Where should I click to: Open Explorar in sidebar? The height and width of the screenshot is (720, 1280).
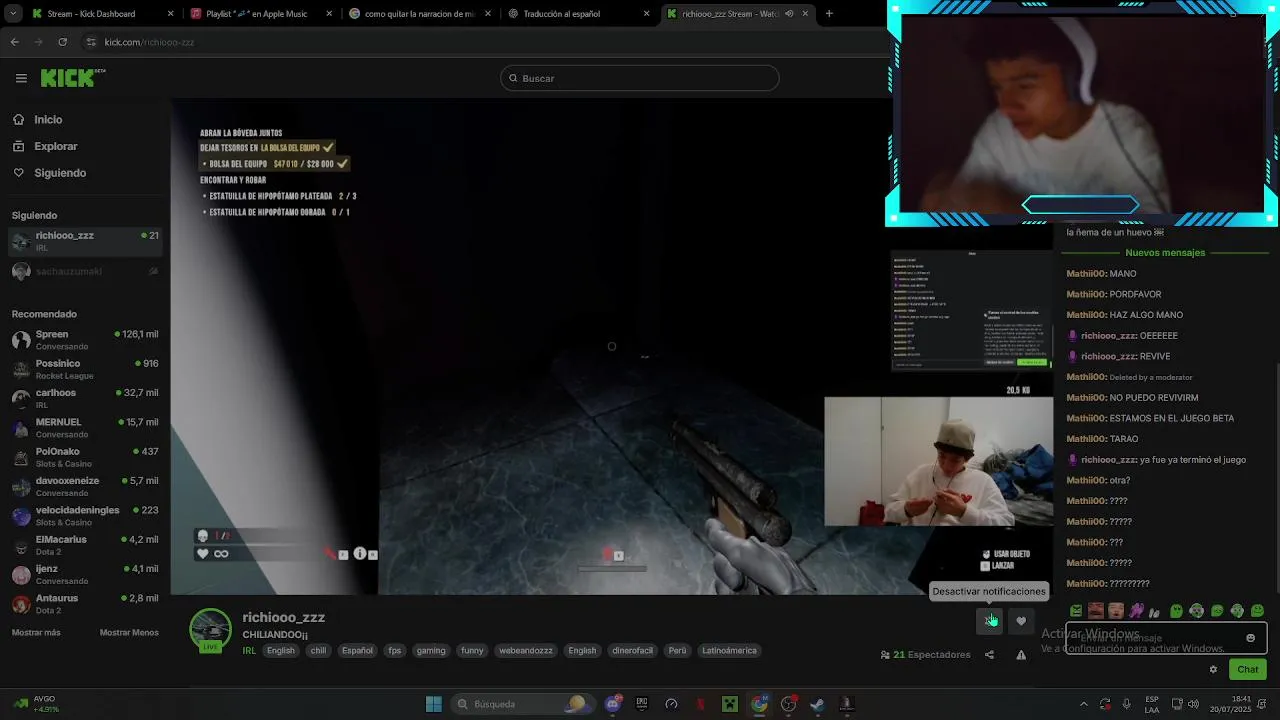(x=56, y=146)
